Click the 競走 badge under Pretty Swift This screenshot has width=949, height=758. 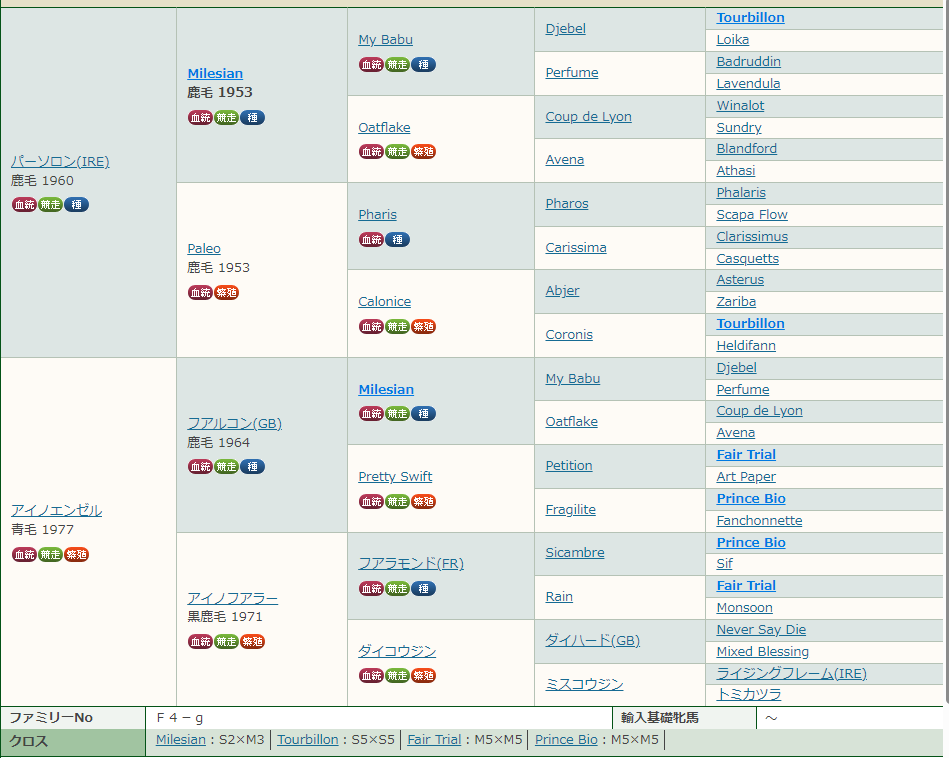(397, 502)
